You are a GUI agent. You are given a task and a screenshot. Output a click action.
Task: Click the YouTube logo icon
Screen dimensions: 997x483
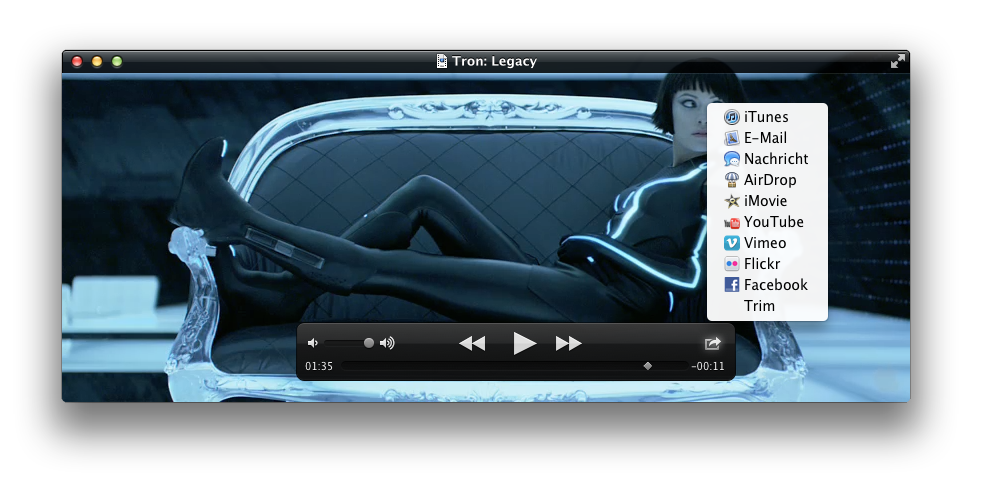[x=732, y=222]
